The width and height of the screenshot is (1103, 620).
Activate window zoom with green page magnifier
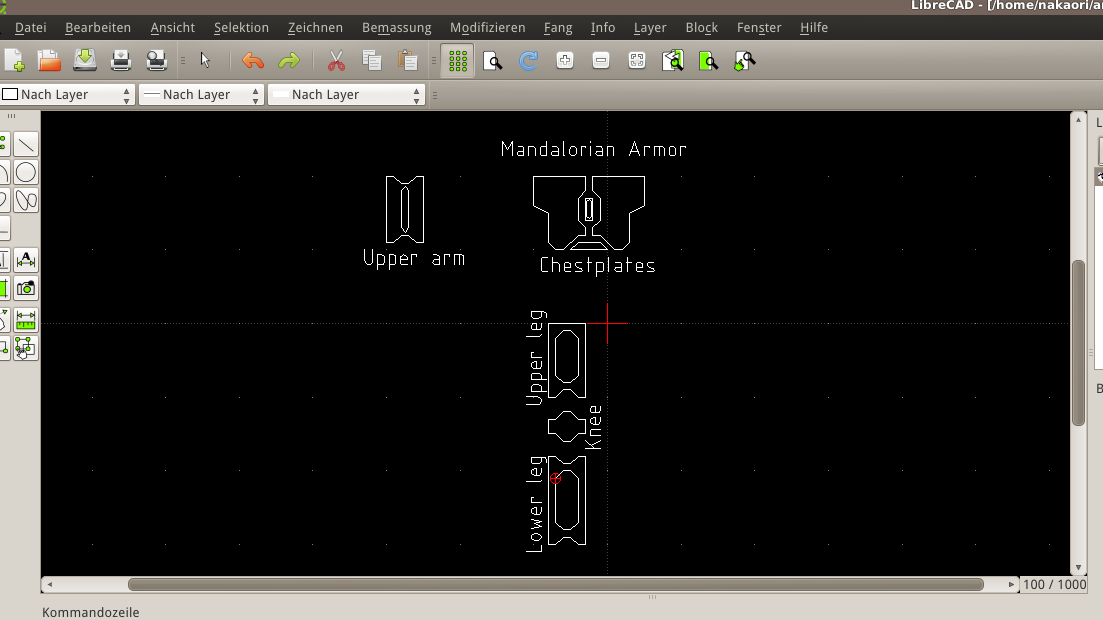coord(708,61)
